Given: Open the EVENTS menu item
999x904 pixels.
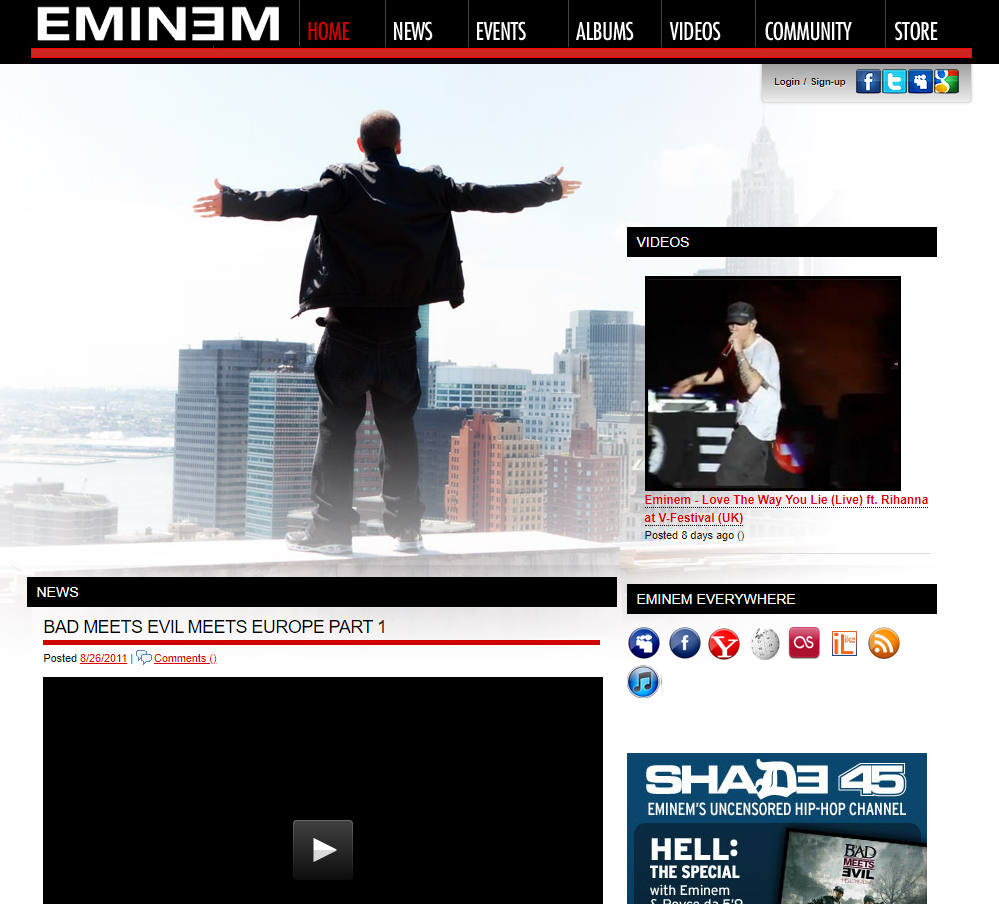Looking at the screenshot, I should coord(501,31).
